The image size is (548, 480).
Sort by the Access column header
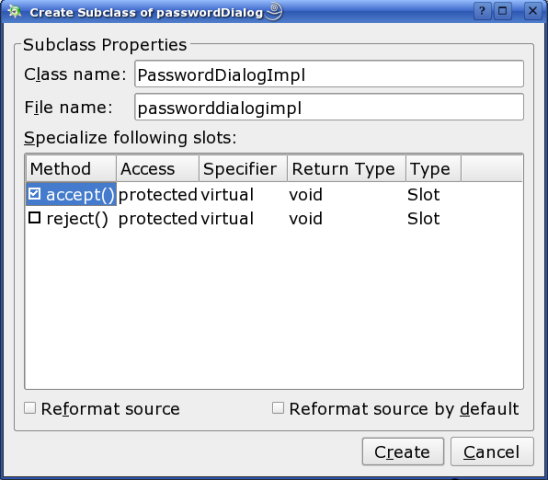[x=158, y=169]
